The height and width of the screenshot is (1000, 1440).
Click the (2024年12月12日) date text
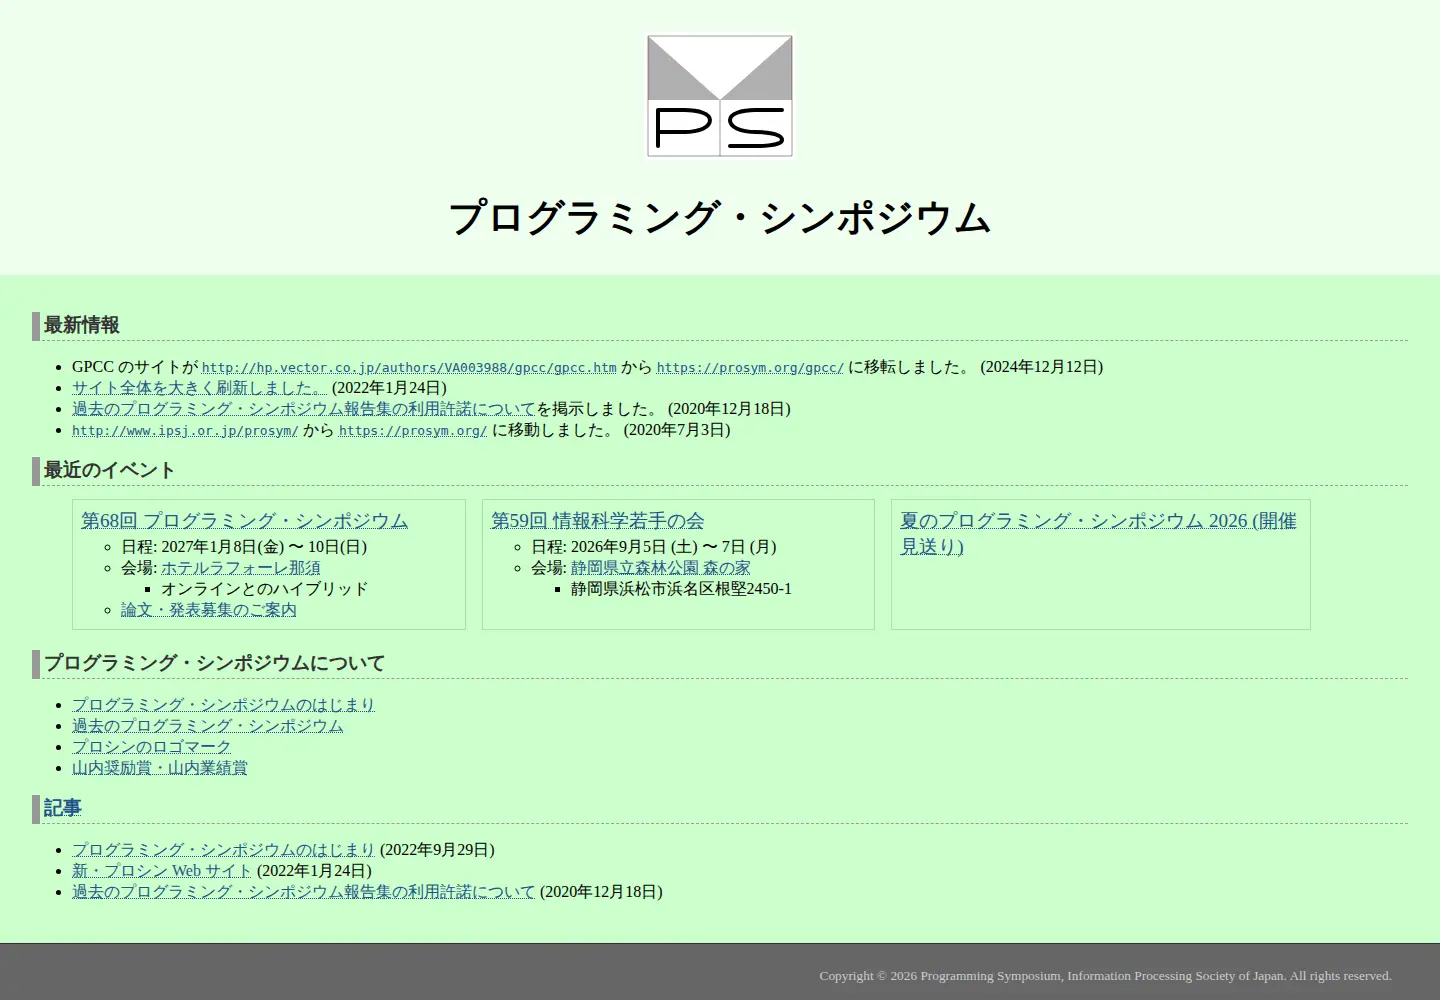point(1041,367)
